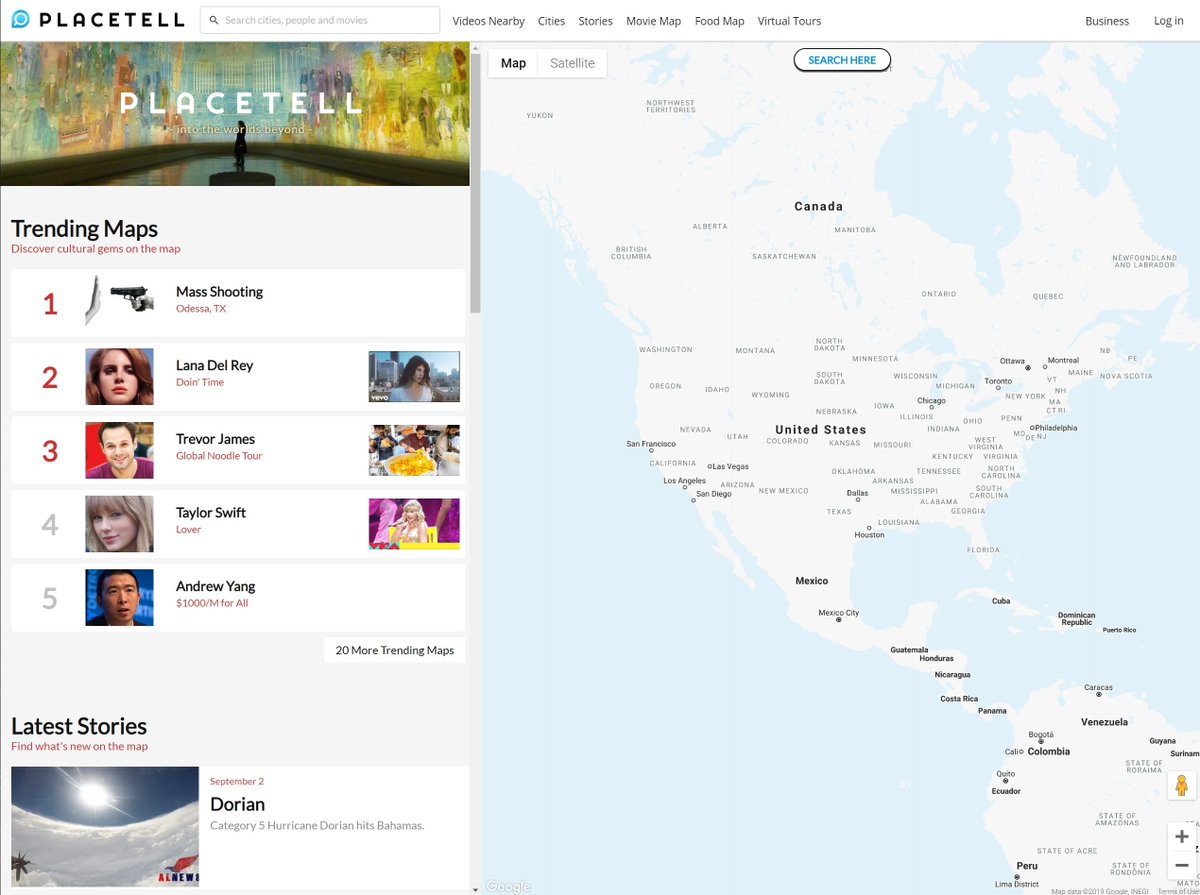Click Odessa, TX subtitle

click(x=201, y=309)
